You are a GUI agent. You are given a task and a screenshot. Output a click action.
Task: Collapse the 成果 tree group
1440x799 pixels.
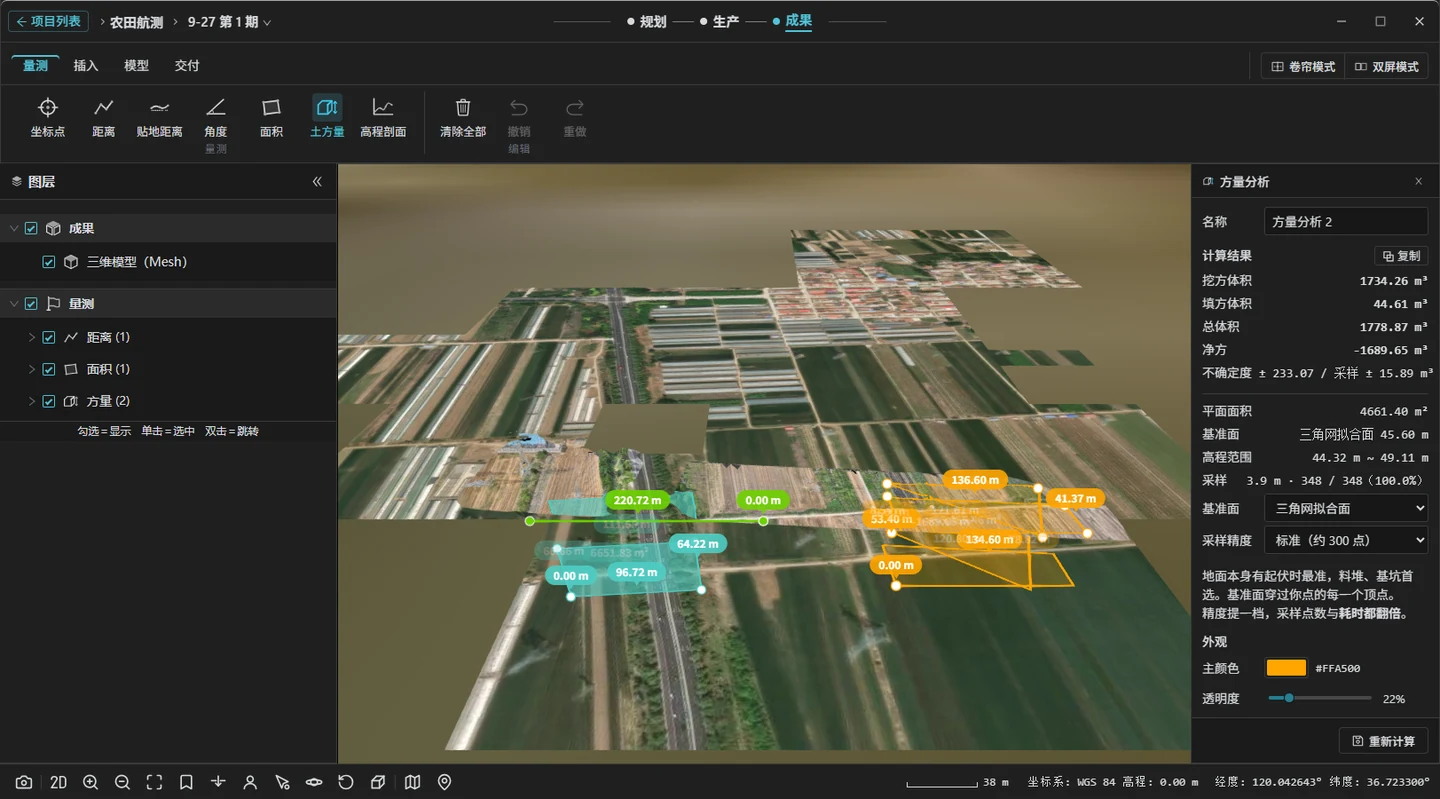point(13,229)
